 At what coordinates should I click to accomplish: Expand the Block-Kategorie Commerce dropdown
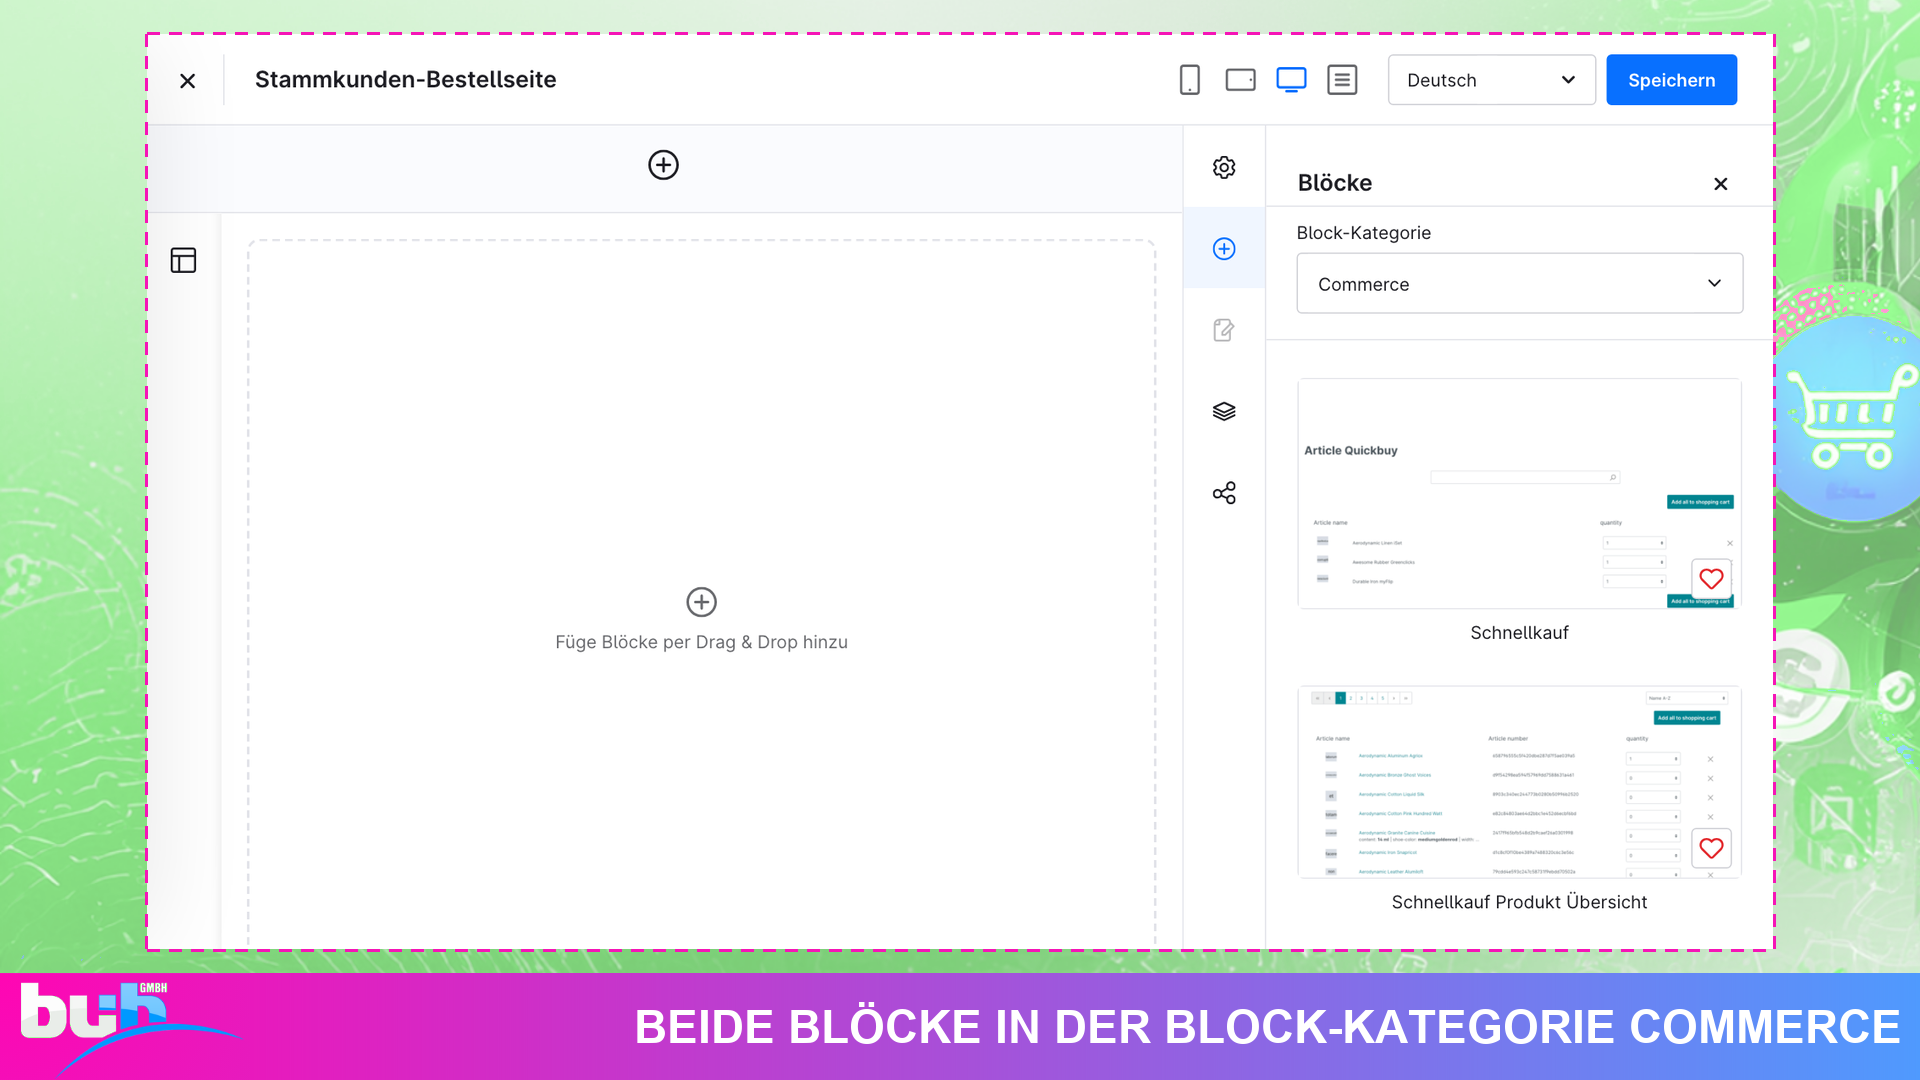pos(1519,284)
